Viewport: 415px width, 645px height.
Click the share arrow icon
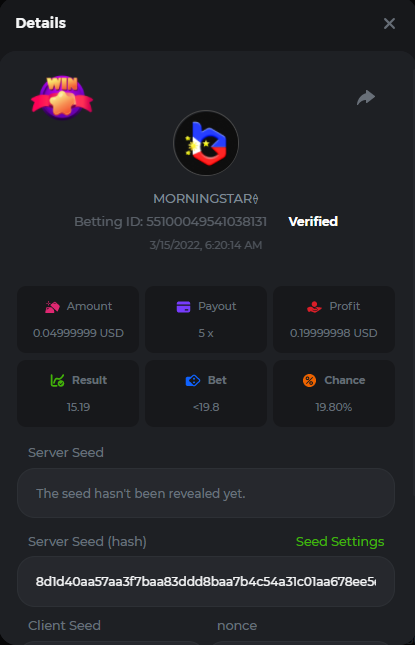pyautogui.click(x=366, y=97)
